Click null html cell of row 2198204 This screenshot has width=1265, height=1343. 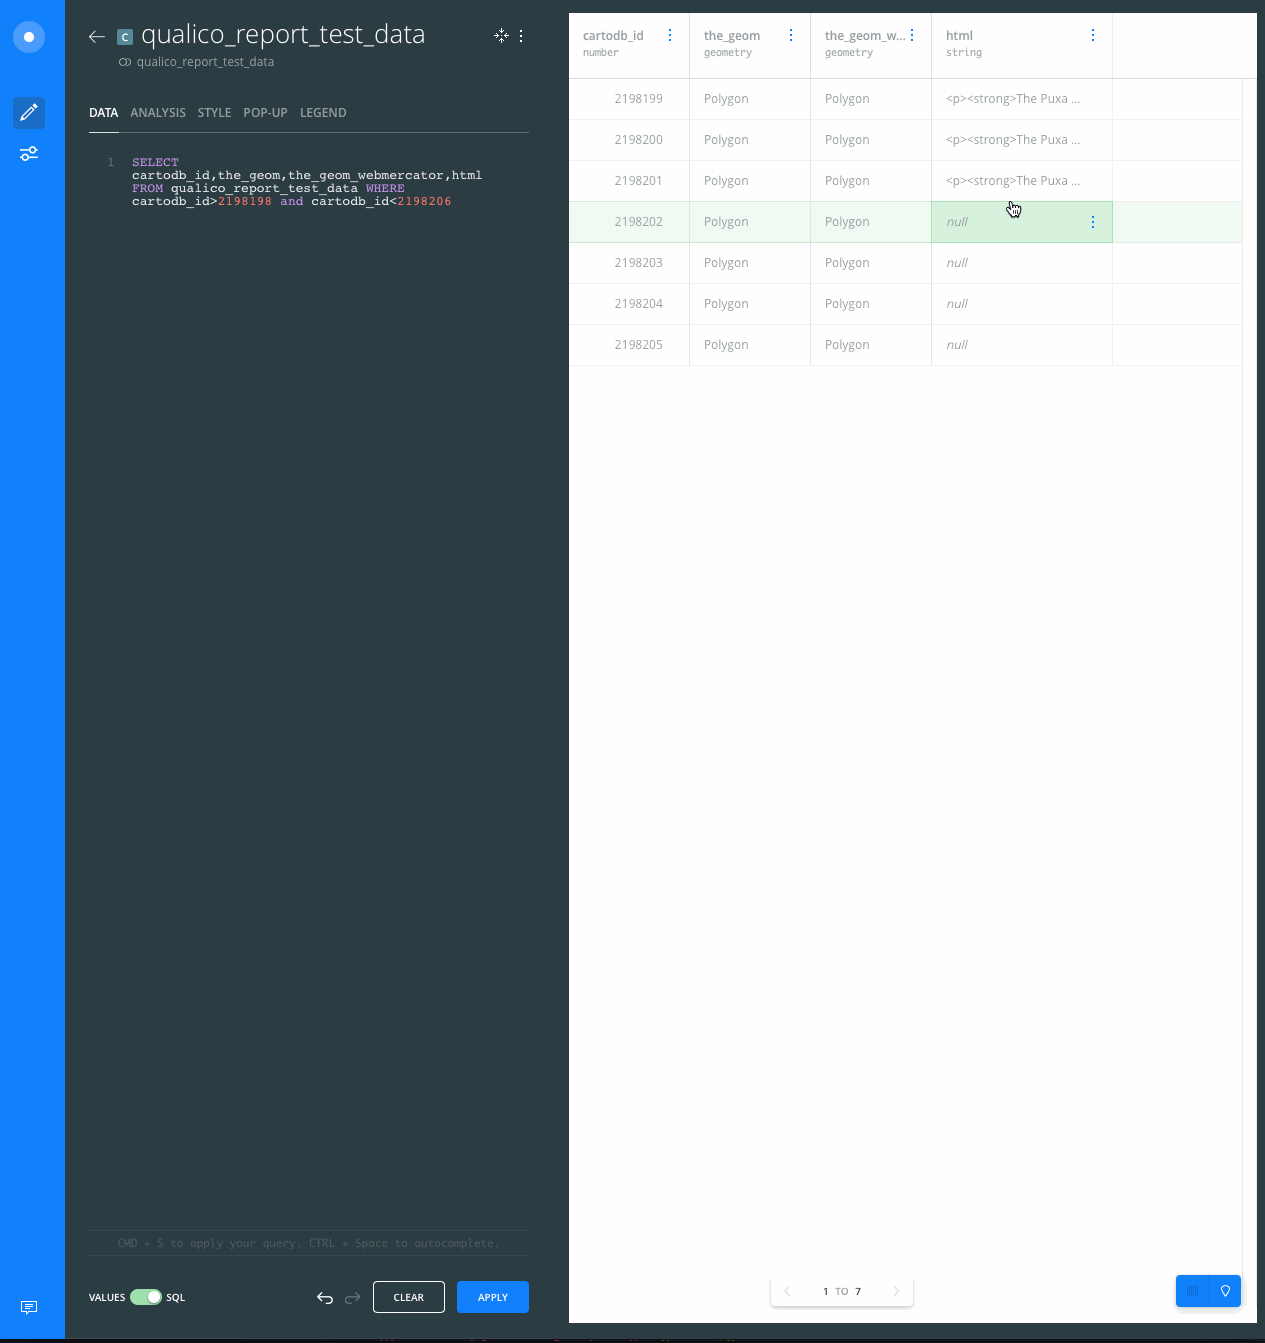pos(1022,304)
